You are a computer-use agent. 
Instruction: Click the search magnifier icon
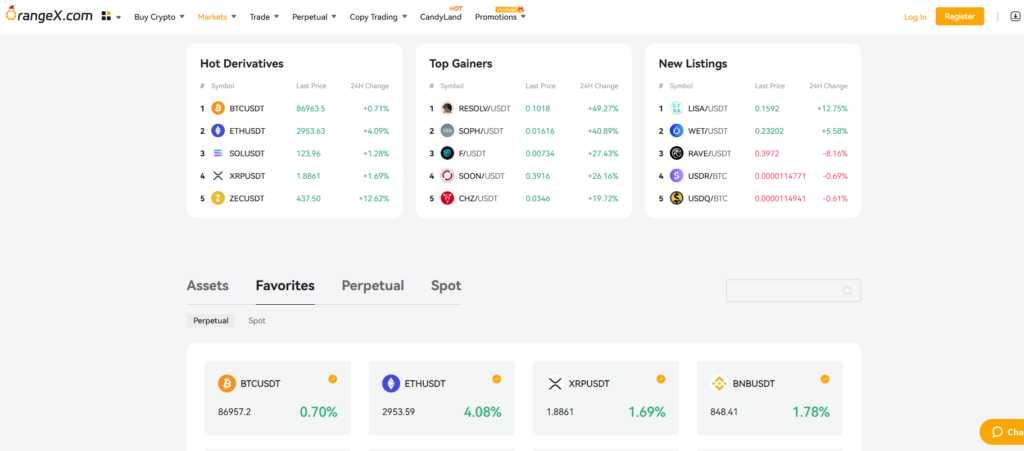847,291
